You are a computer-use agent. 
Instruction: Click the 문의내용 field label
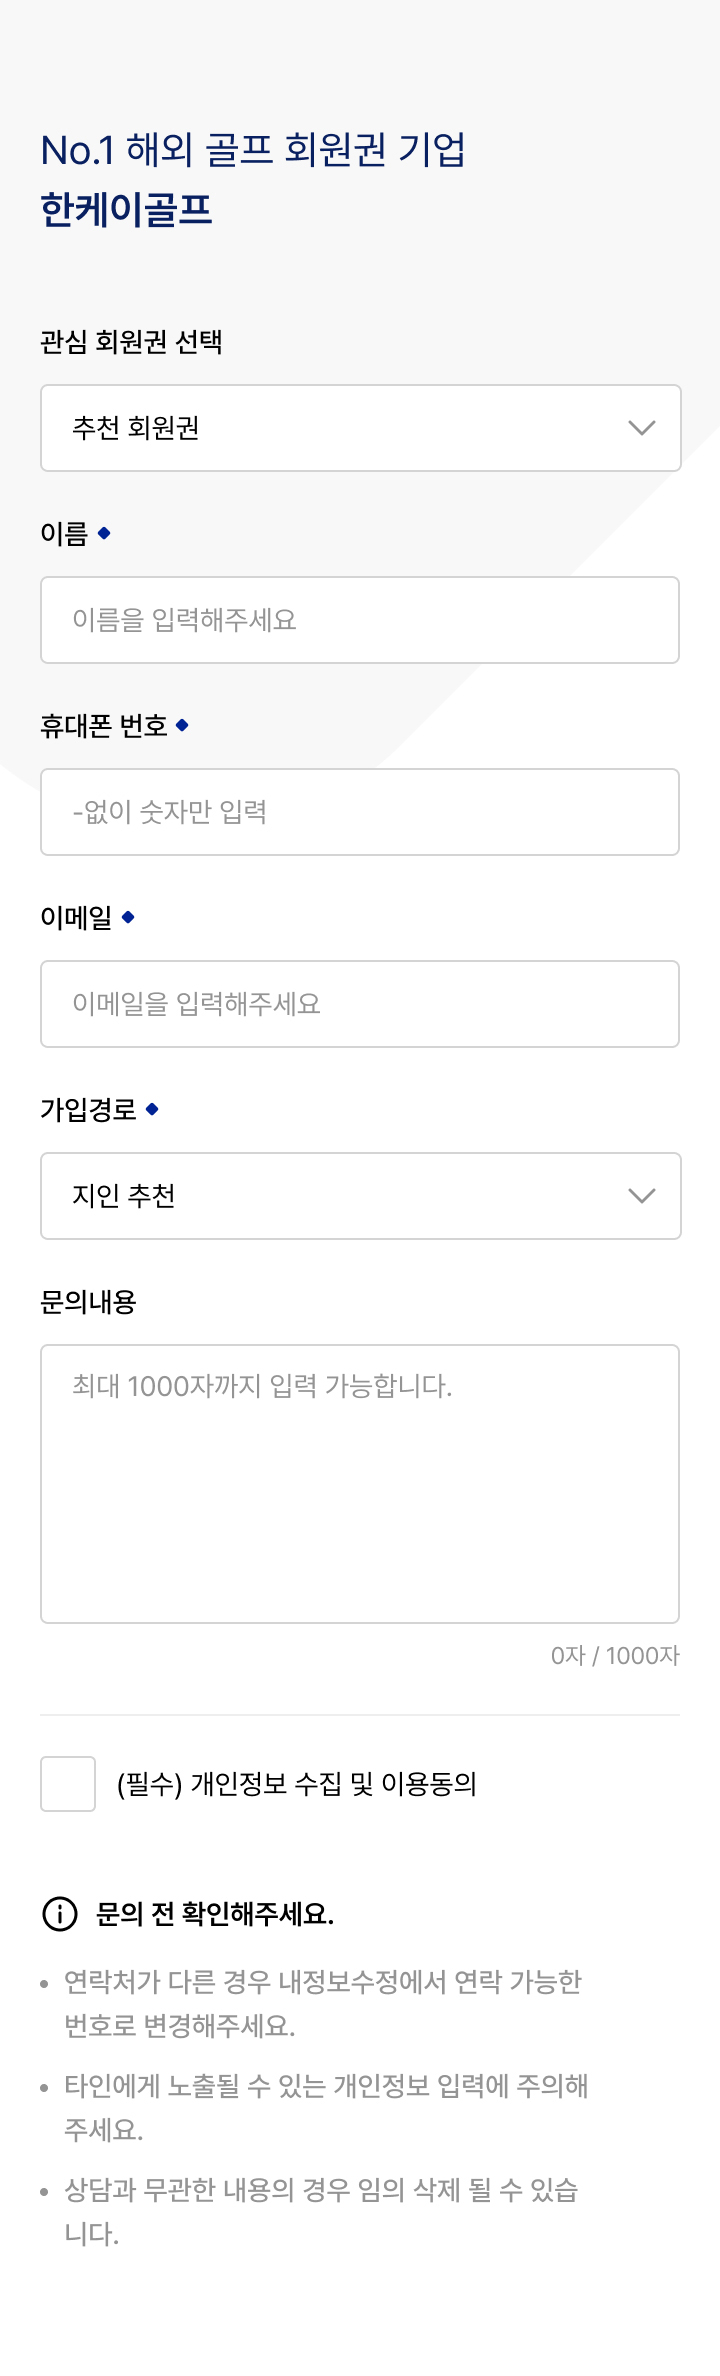click(x=88, y=1302)
